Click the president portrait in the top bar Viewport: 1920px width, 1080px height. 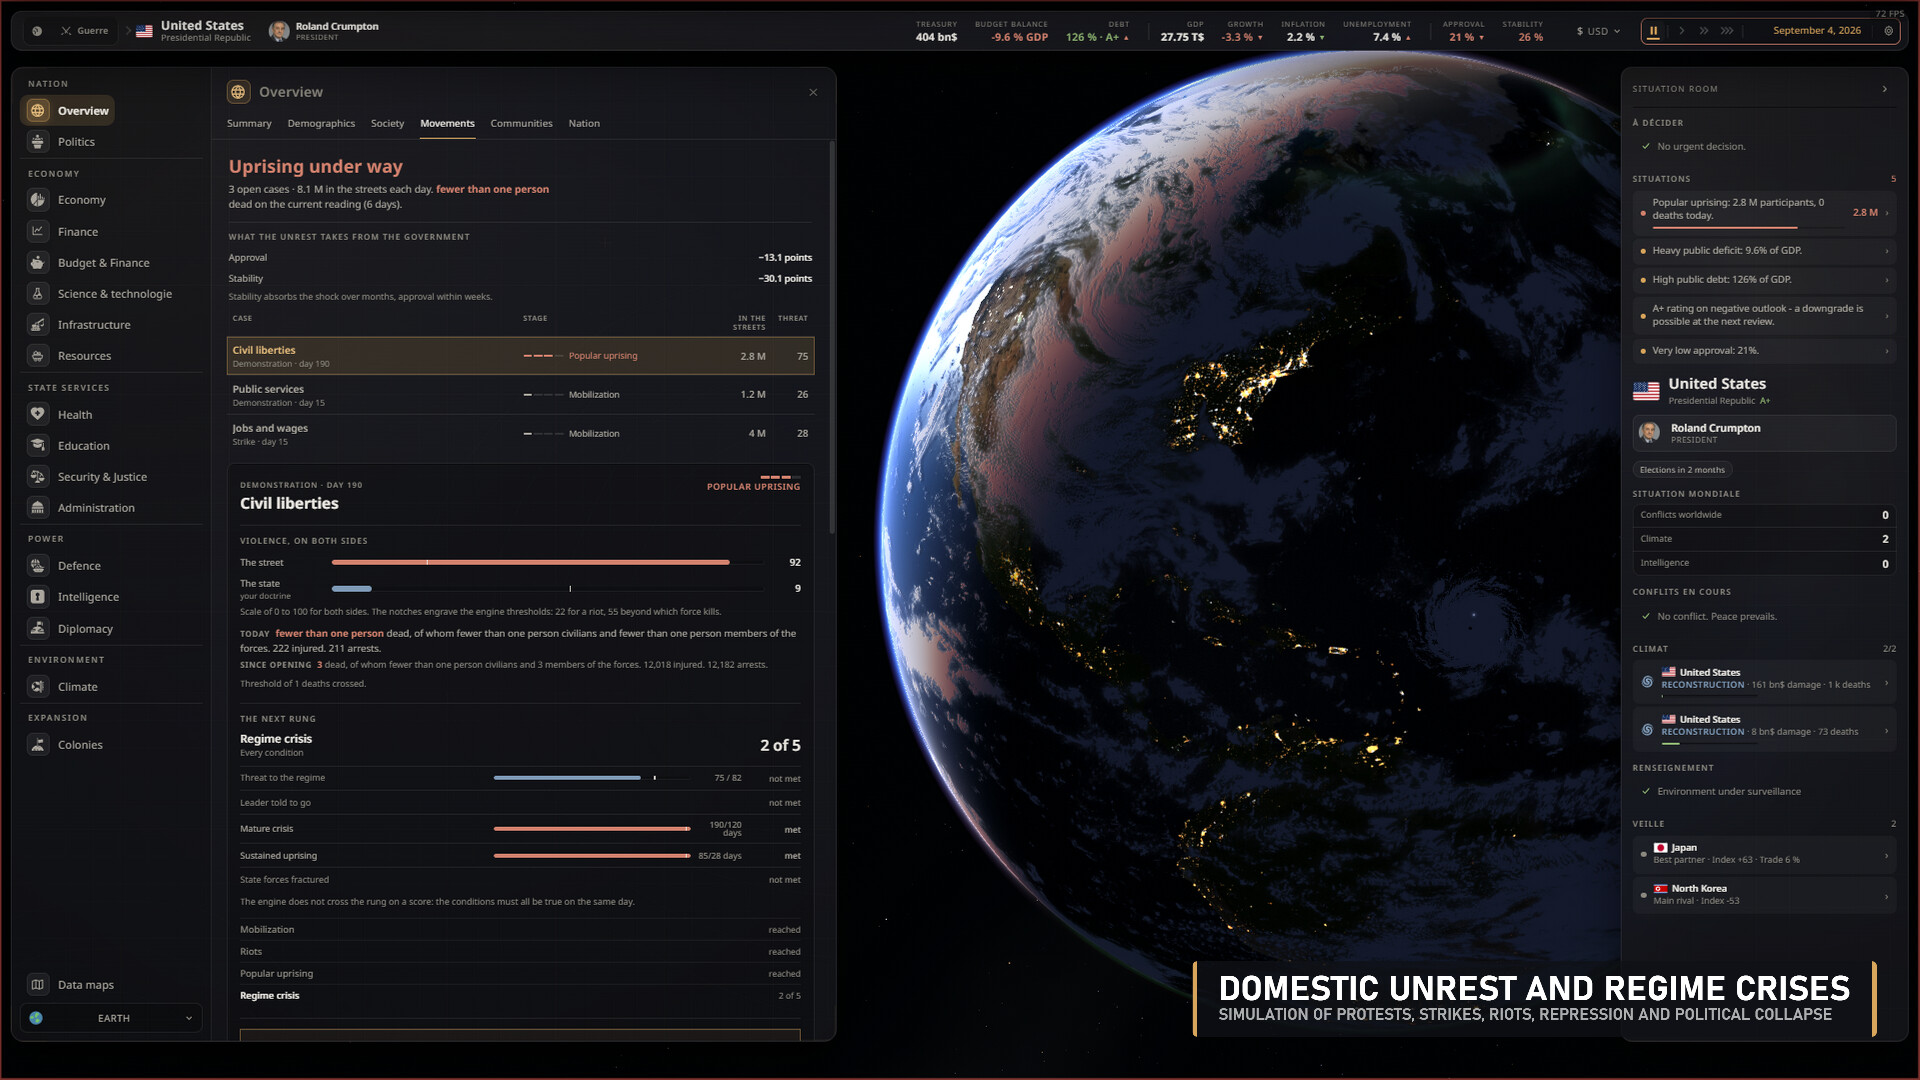(x=279, y=31)
